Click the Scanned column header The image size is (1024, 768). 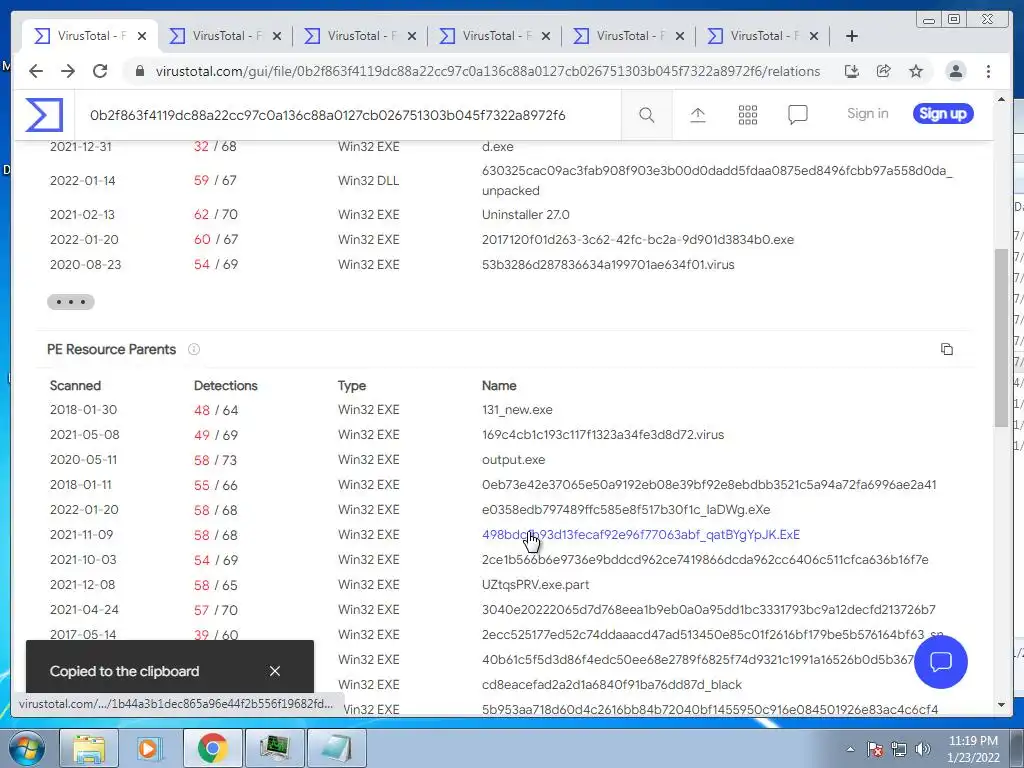[75, 385]
